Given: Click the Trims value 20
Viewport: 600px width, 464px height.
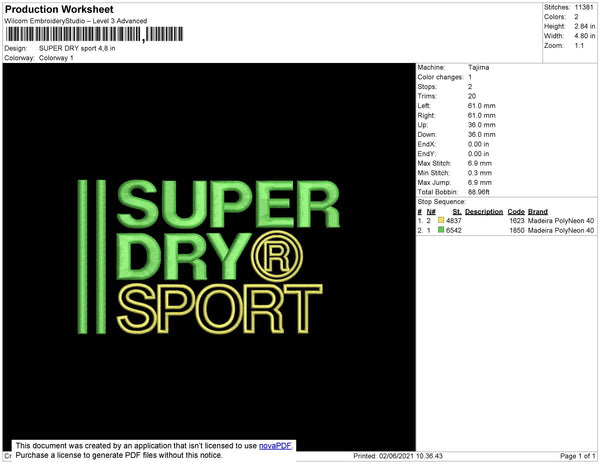Looking at the screenshot, I should [x=472, y=96].
